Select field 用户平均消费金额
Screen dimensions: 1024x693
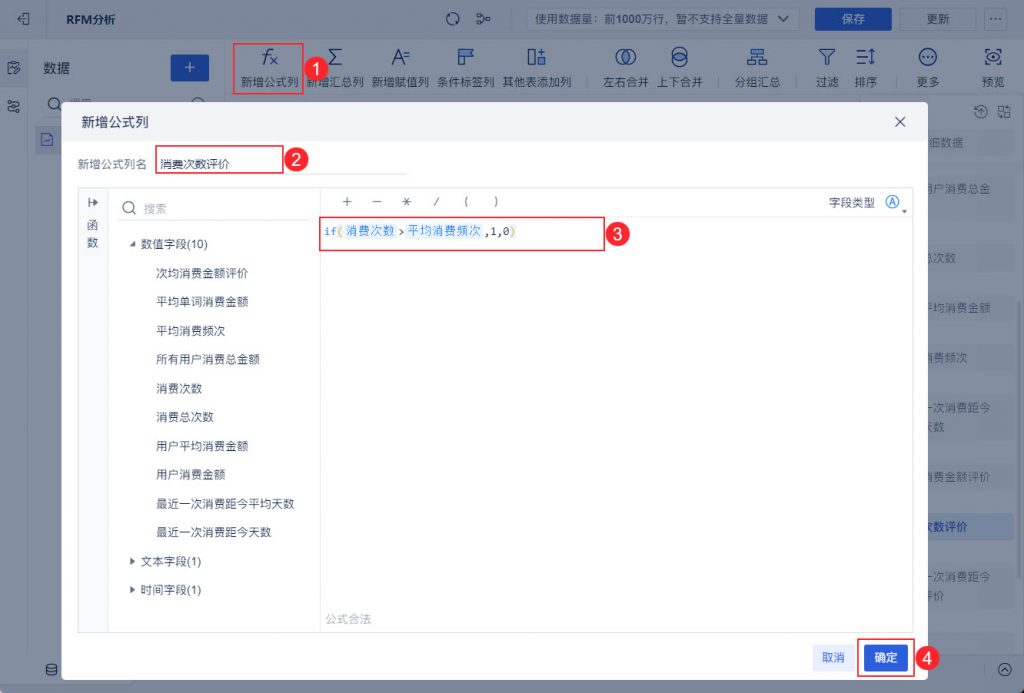(202, 446)
